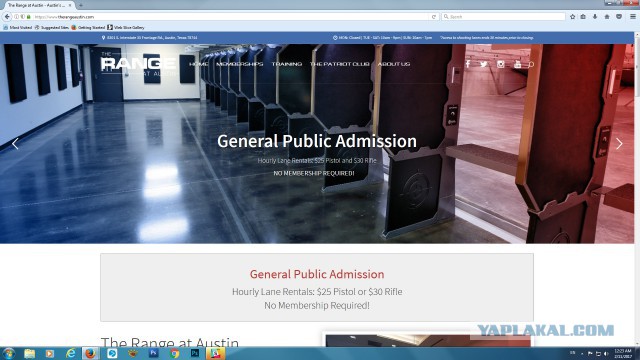Open the bookmarks library clipboard icon

583,17
